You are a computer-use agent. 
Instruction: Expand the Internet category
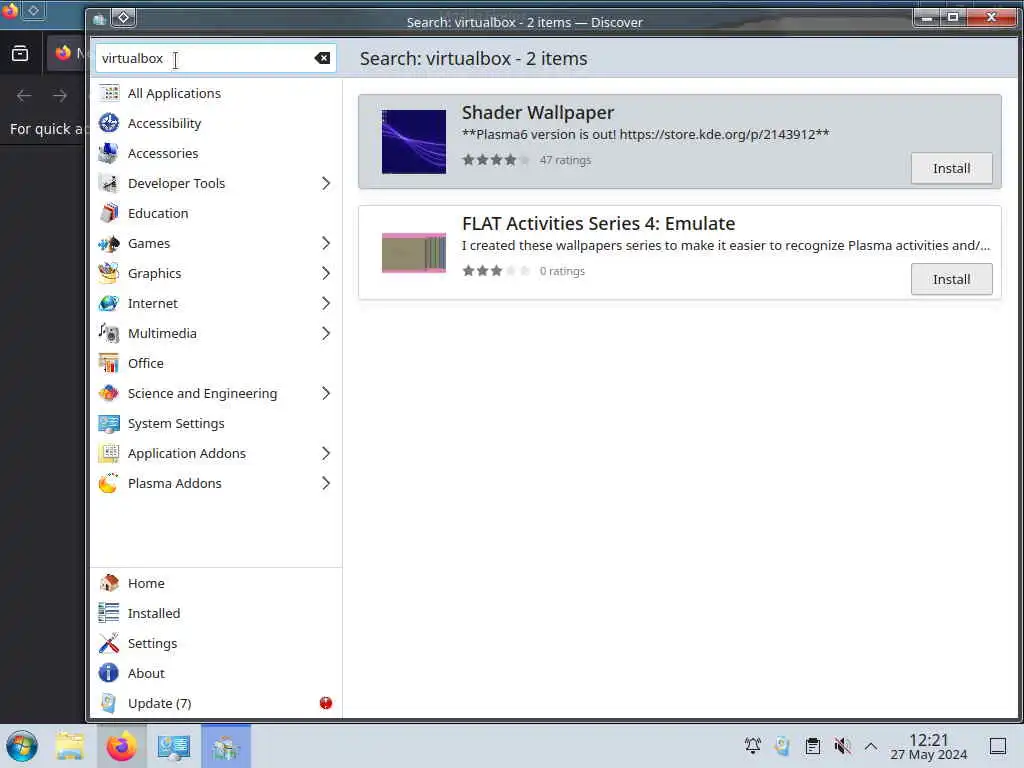pyautogui.click(x=326, y=304)
